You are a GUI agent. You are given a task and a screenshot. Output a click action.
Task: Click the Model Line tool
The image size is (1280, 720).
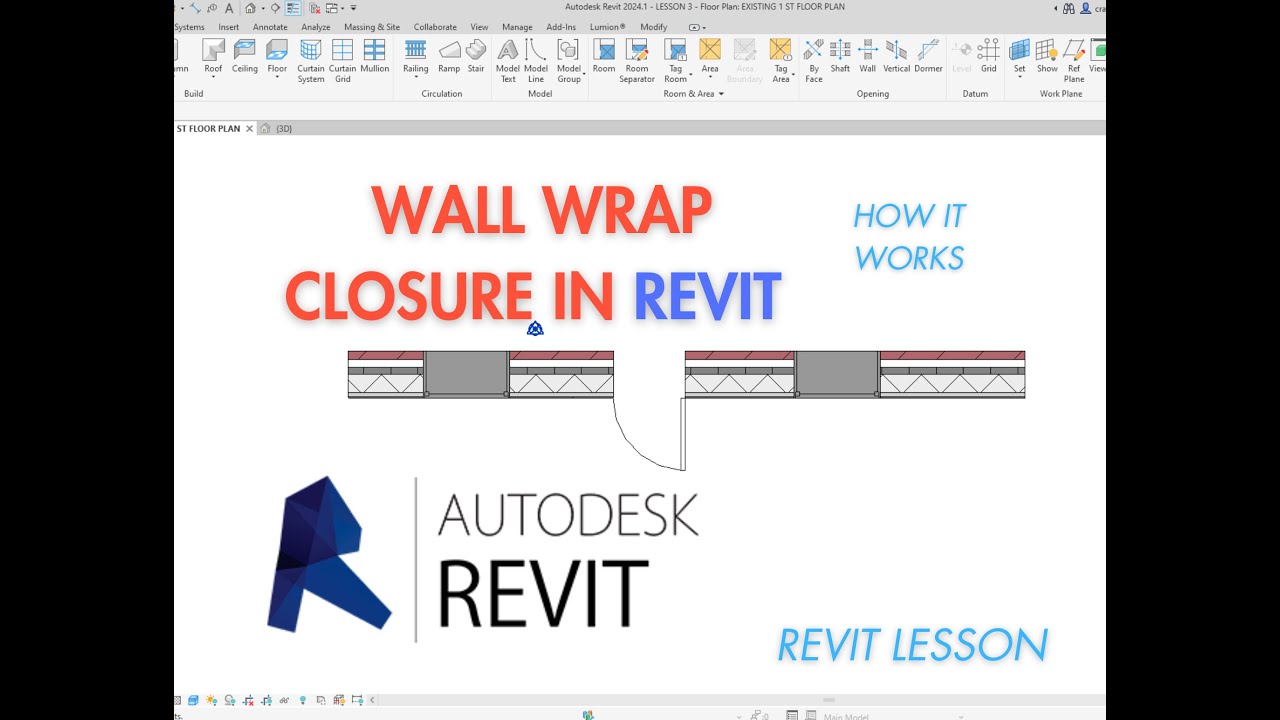(x=536, y=60)
